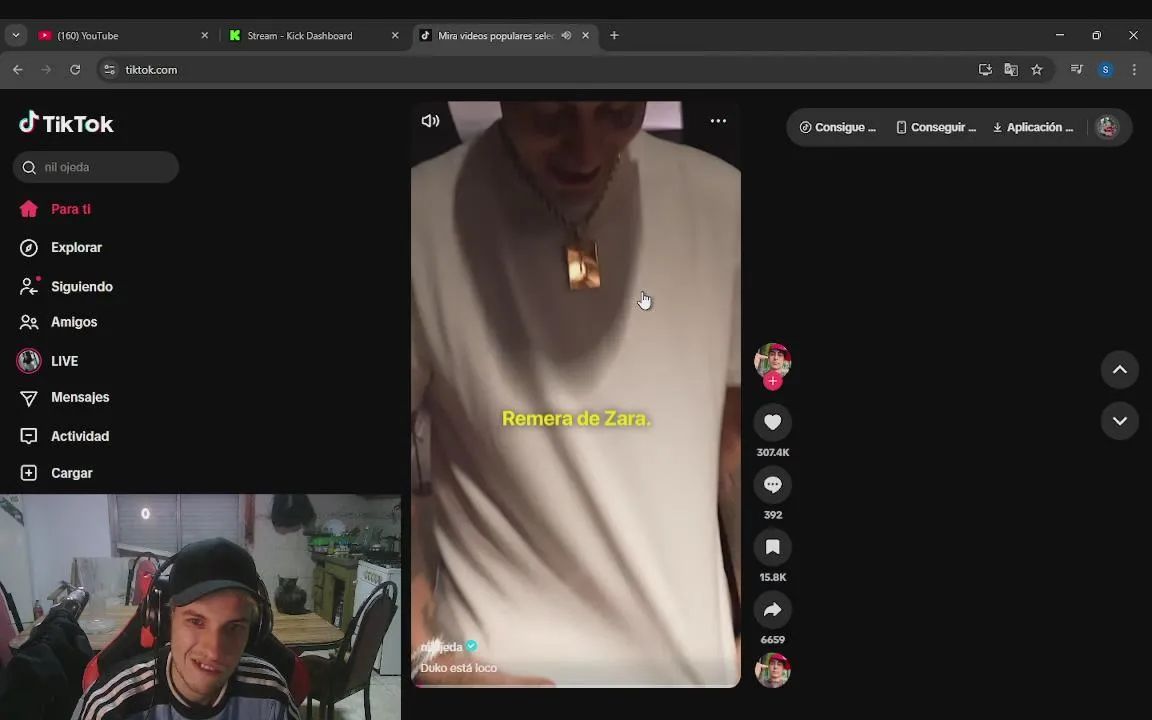Mute the TikTok tab via speaker icon
This screenshot has width=1152, height=720.
coord(566,35)
